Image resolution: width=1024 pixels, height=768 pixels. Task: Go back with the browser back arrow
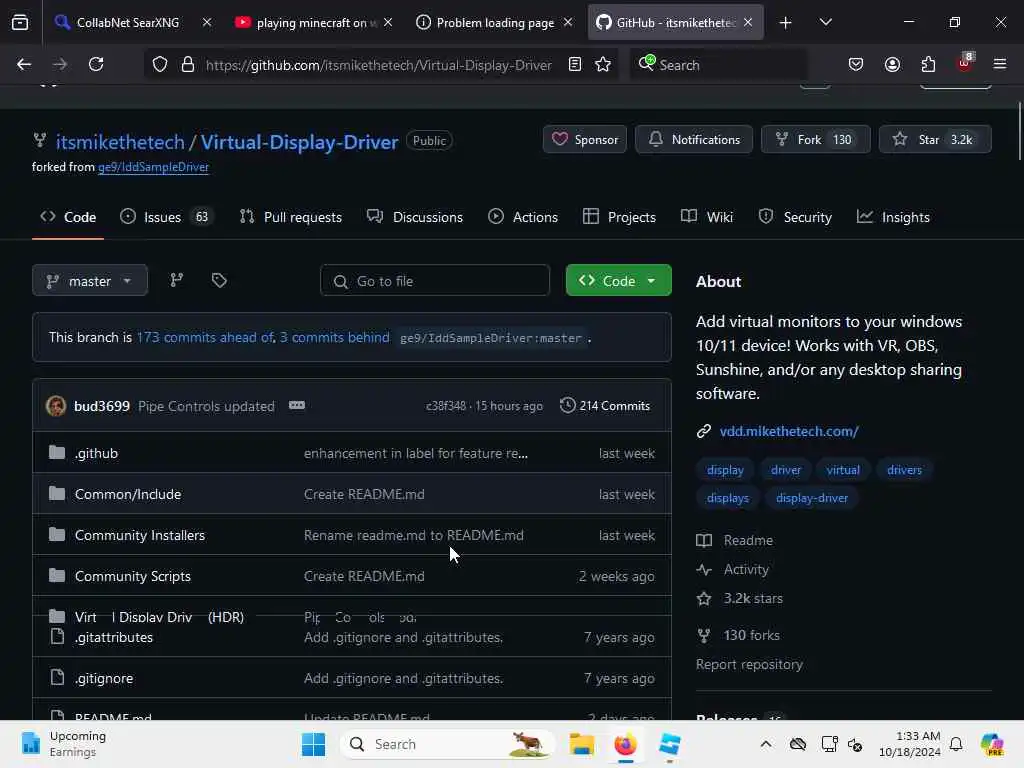(24, 64)
